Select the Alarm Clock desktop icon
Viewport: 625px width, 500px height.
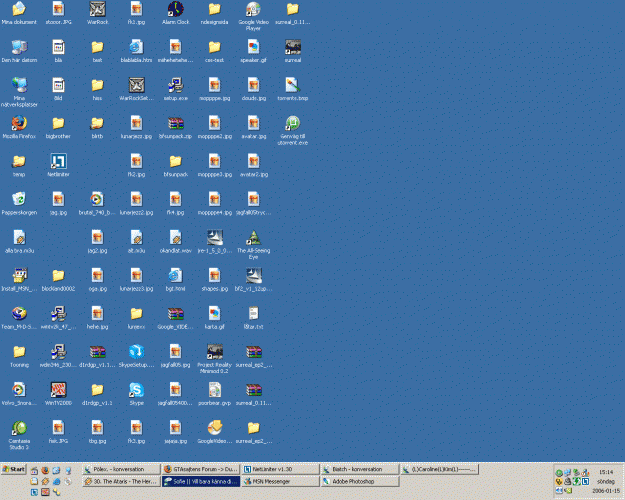point(175,9)
